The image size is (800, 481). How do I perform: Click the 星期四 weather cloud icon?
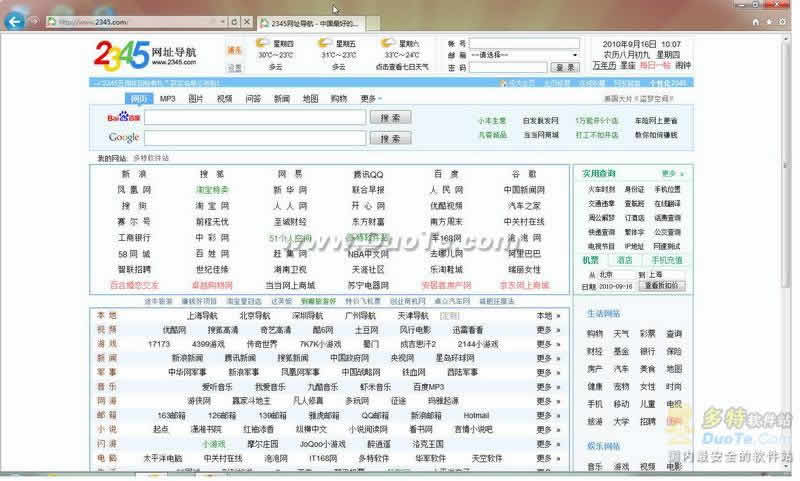[x=262, y=43]
